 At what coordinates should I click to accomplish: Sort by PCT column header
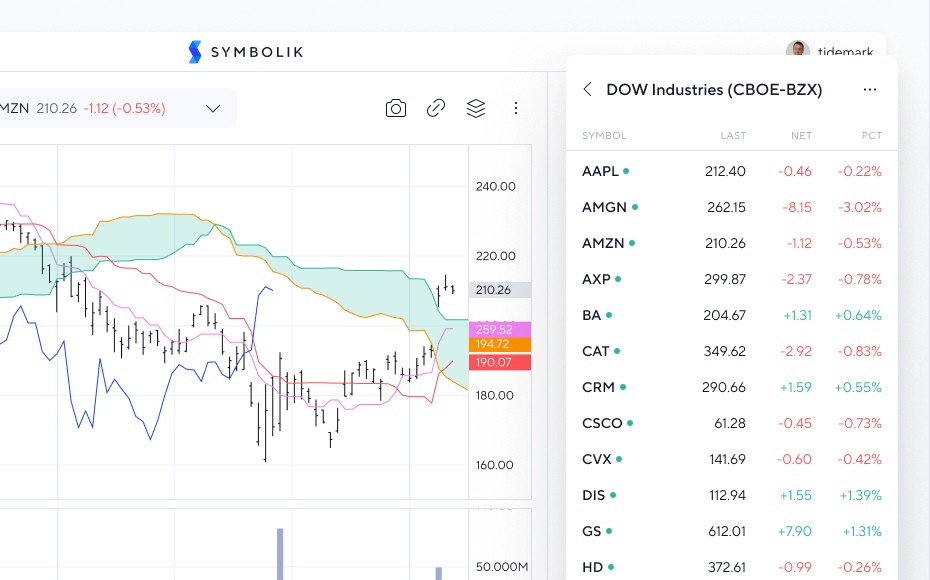[x=871, y=136]
